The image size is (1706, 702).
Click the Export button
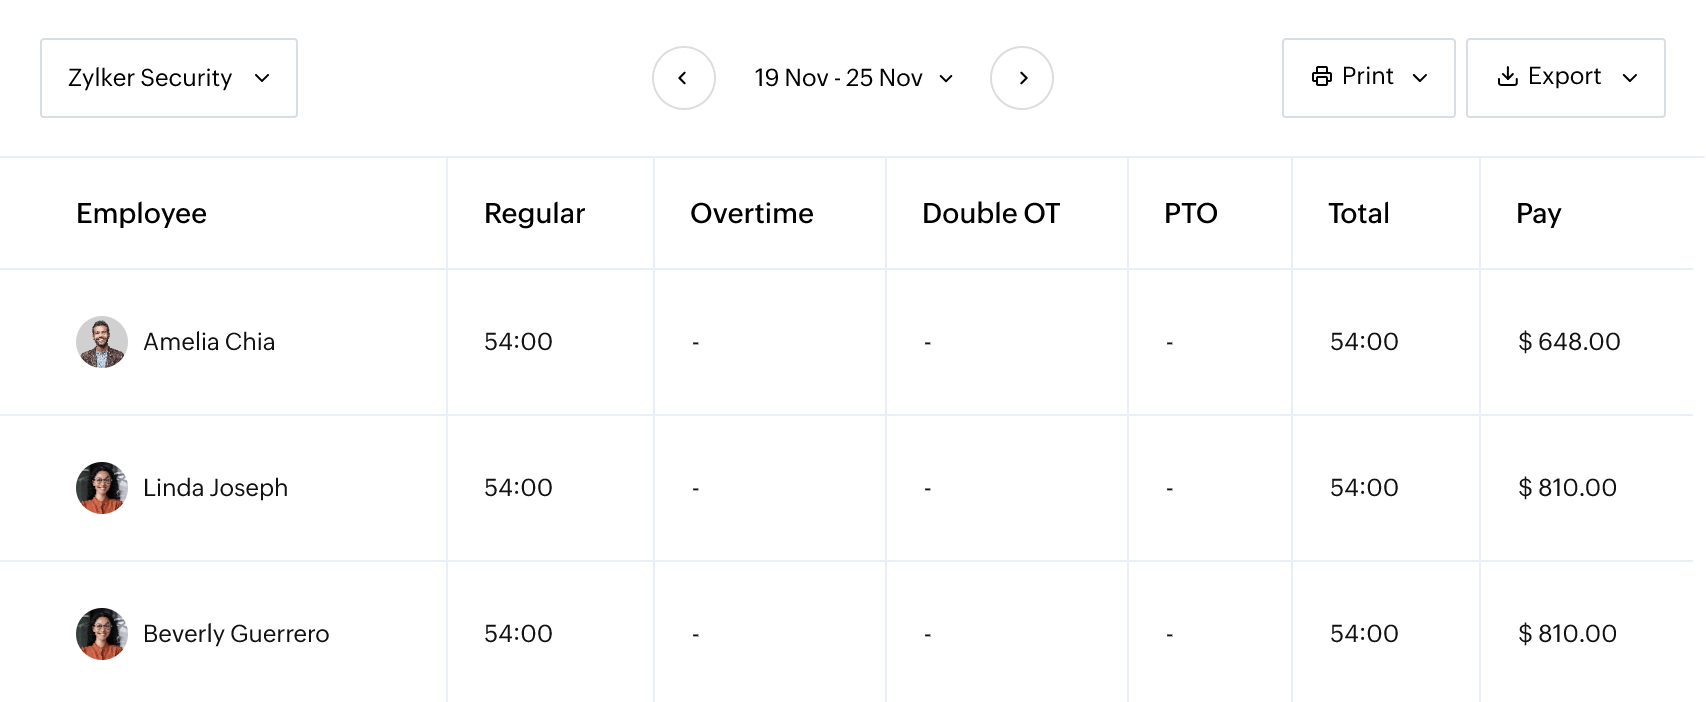click(1564, 76)
